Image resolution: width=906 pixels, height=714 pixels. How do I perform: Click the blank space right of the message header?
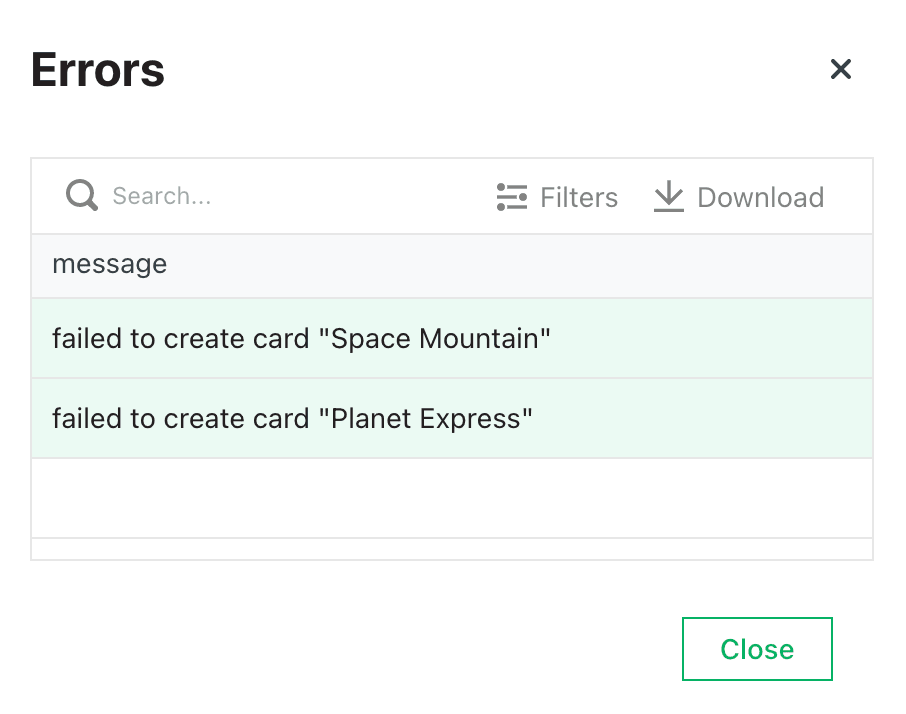tap(520, 266)
